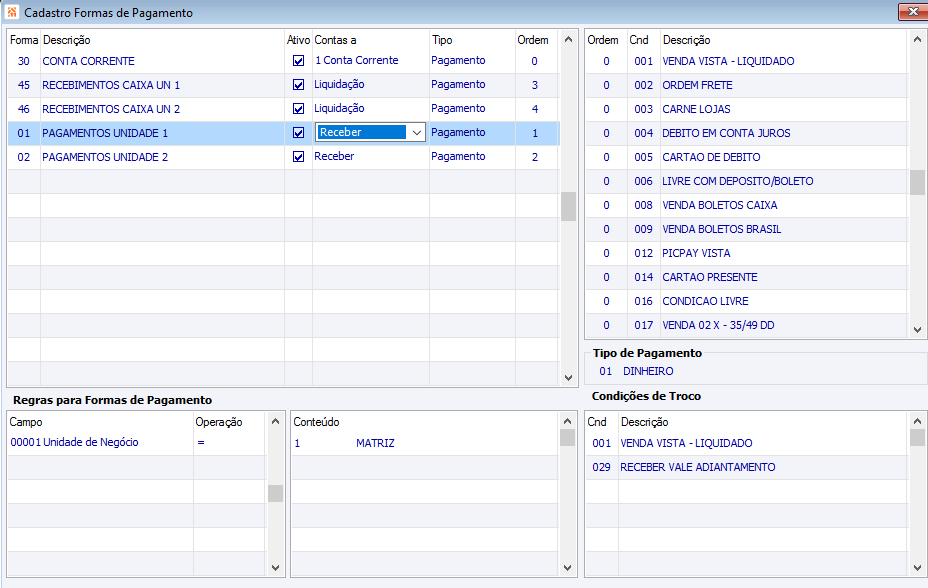Select RECEBIMENTOS CAIXA UN 2 description
Image resolution: width=928 pixels, height=588 pixels.
pyautogui.click(x=111, y=109)
